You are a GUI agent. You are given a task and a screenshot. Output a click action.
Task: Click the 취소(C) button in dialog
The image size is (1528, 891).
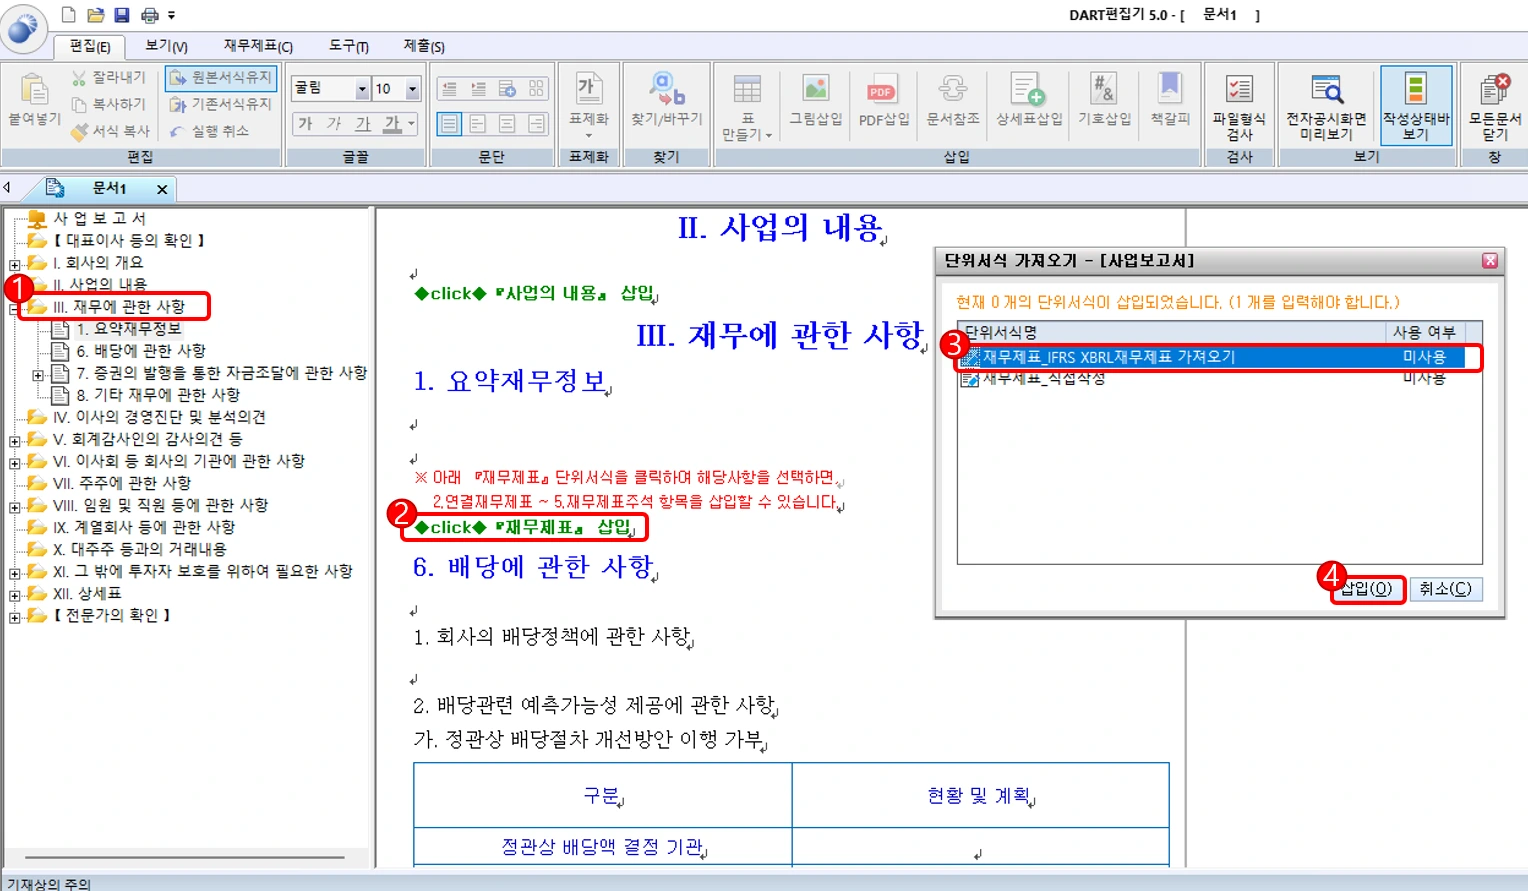(1445, 589)
